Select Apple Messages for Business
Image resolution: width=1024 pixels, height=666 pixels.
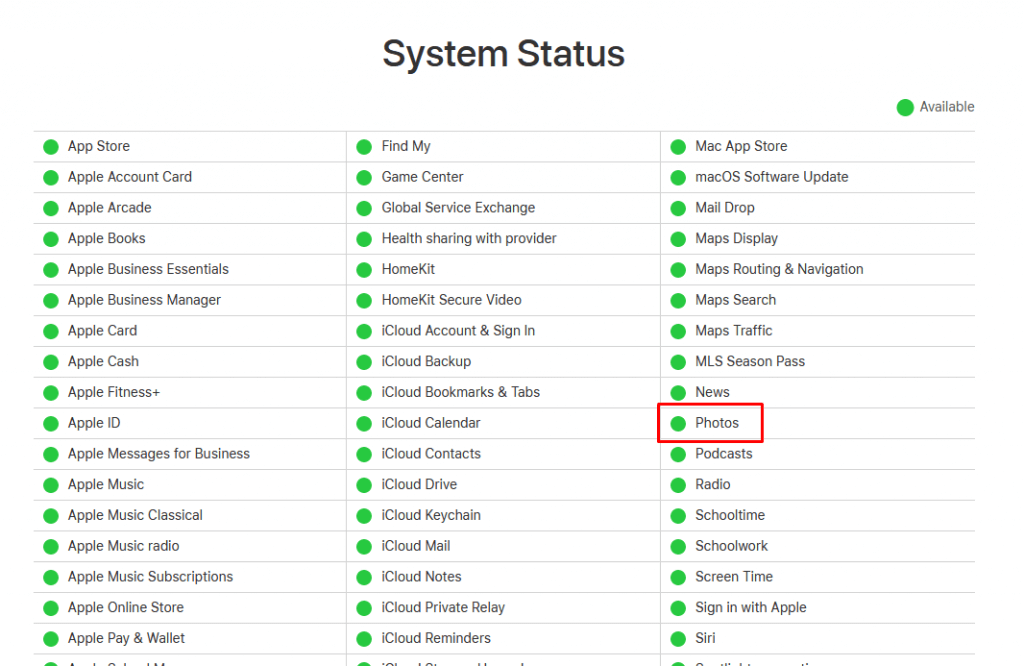pyautogui.click(x=159, y=453)
